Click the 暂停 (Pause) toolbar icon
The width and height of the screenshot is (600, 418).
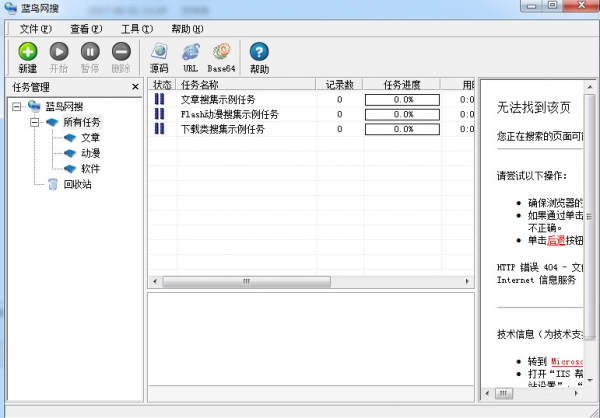click(x=90, y=52)
